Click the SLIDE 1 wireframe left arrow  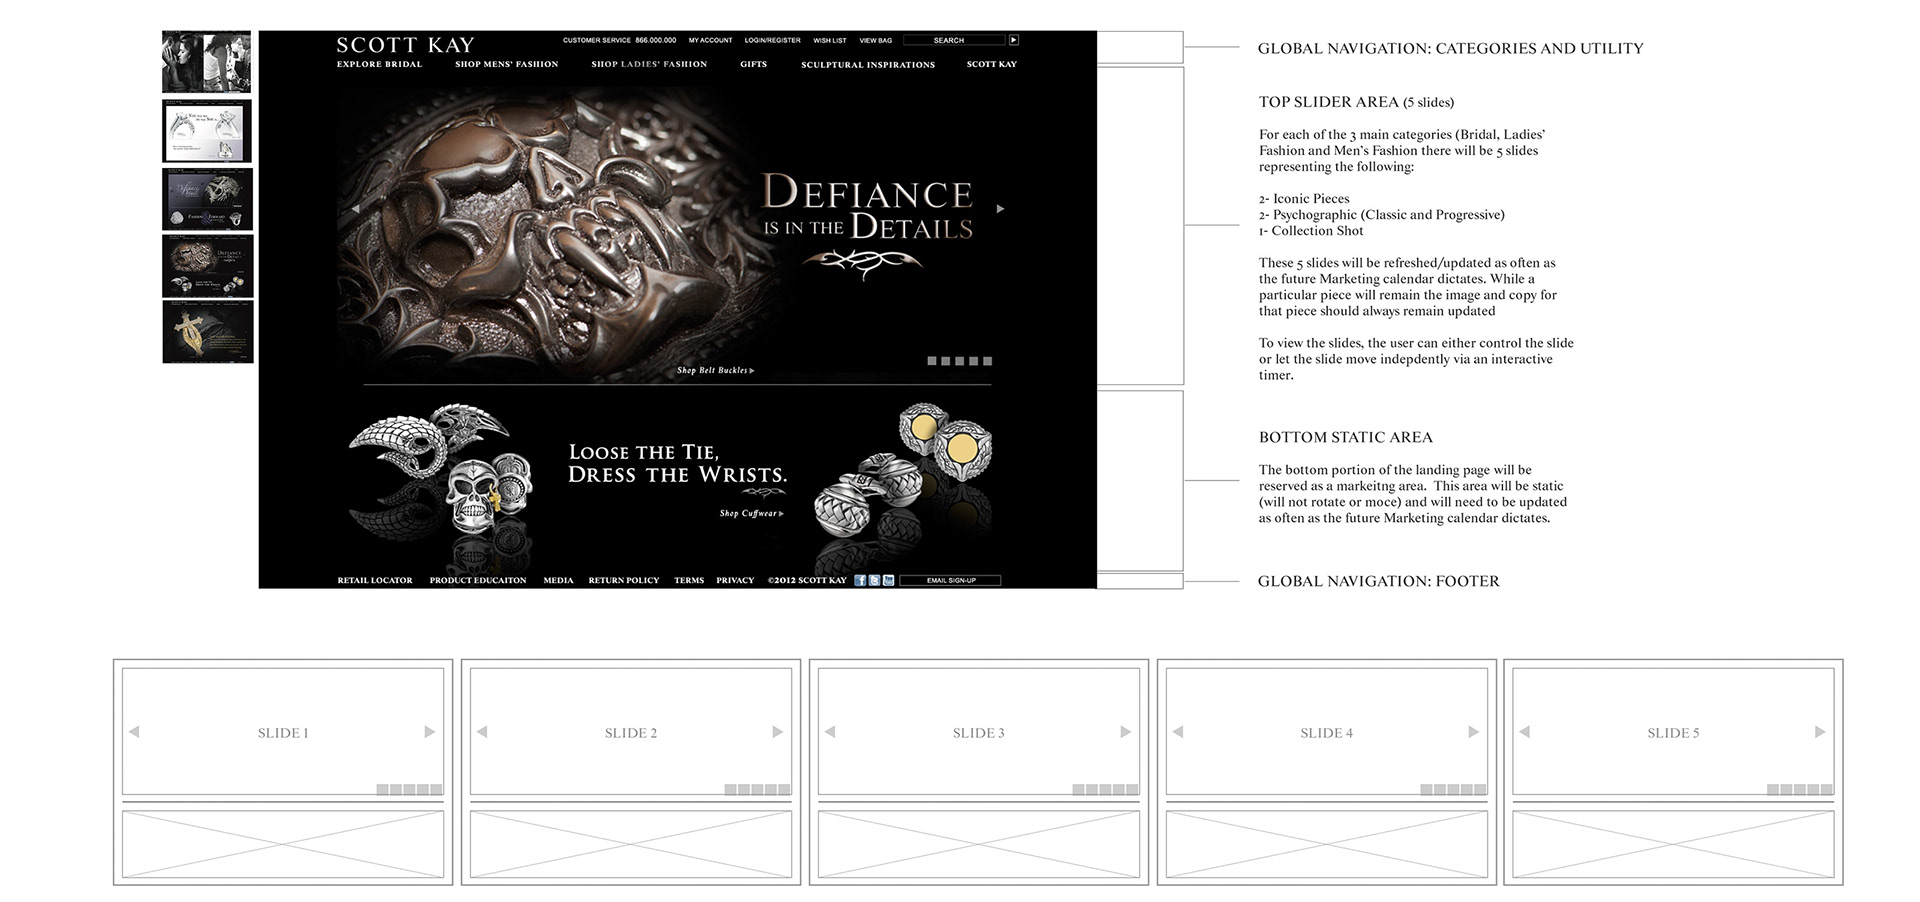point(134,732)
